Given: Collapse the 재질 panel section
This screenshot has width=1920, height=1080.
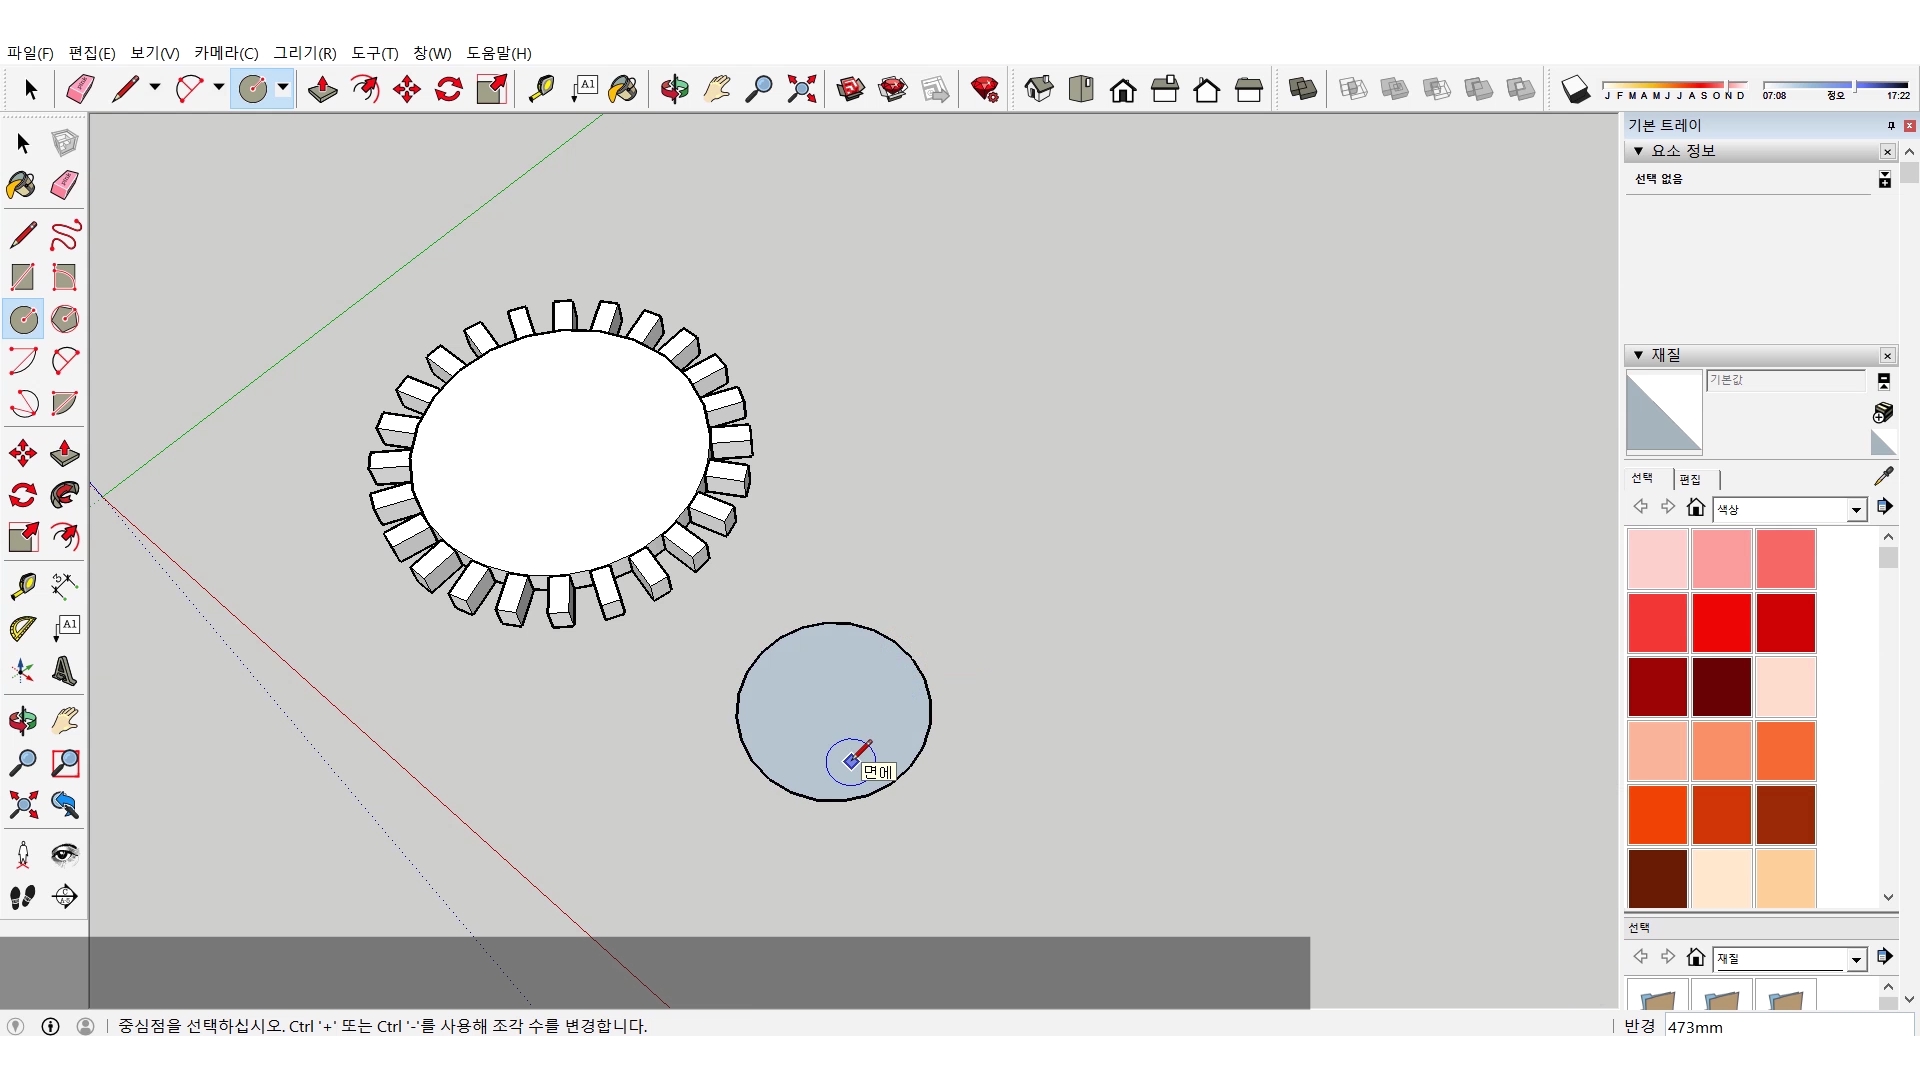Looking at the screenshot, I should [1638, 355].
